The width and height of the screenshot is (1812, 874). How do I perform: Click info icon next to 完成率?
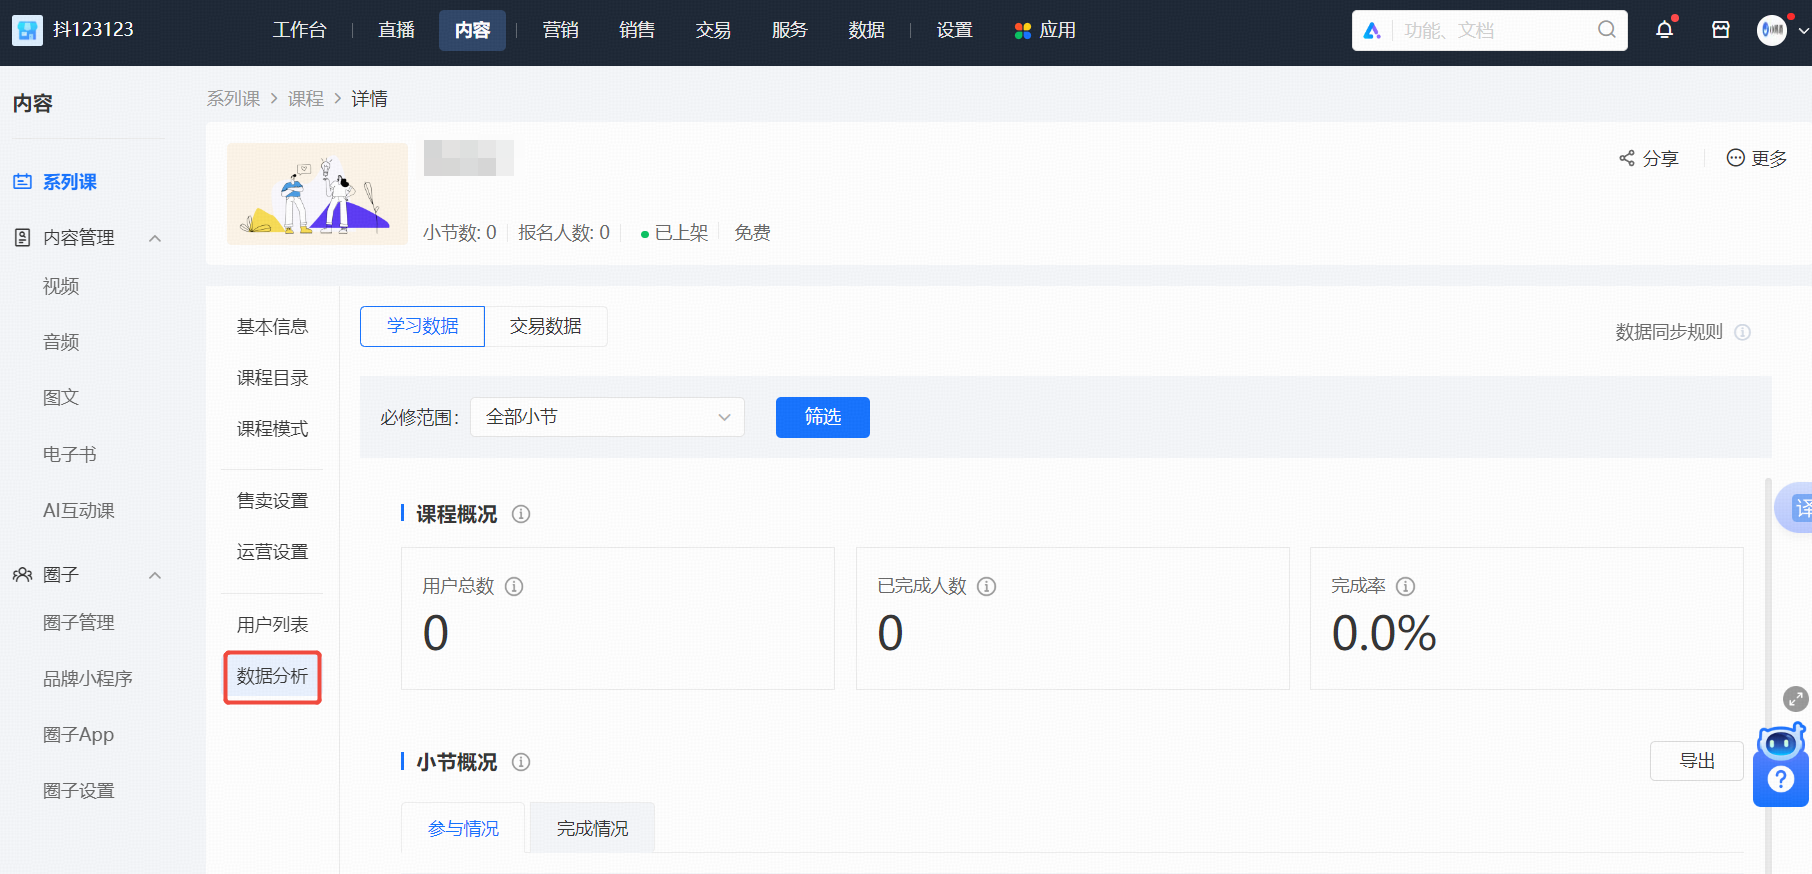click(x=1405, y=586)
